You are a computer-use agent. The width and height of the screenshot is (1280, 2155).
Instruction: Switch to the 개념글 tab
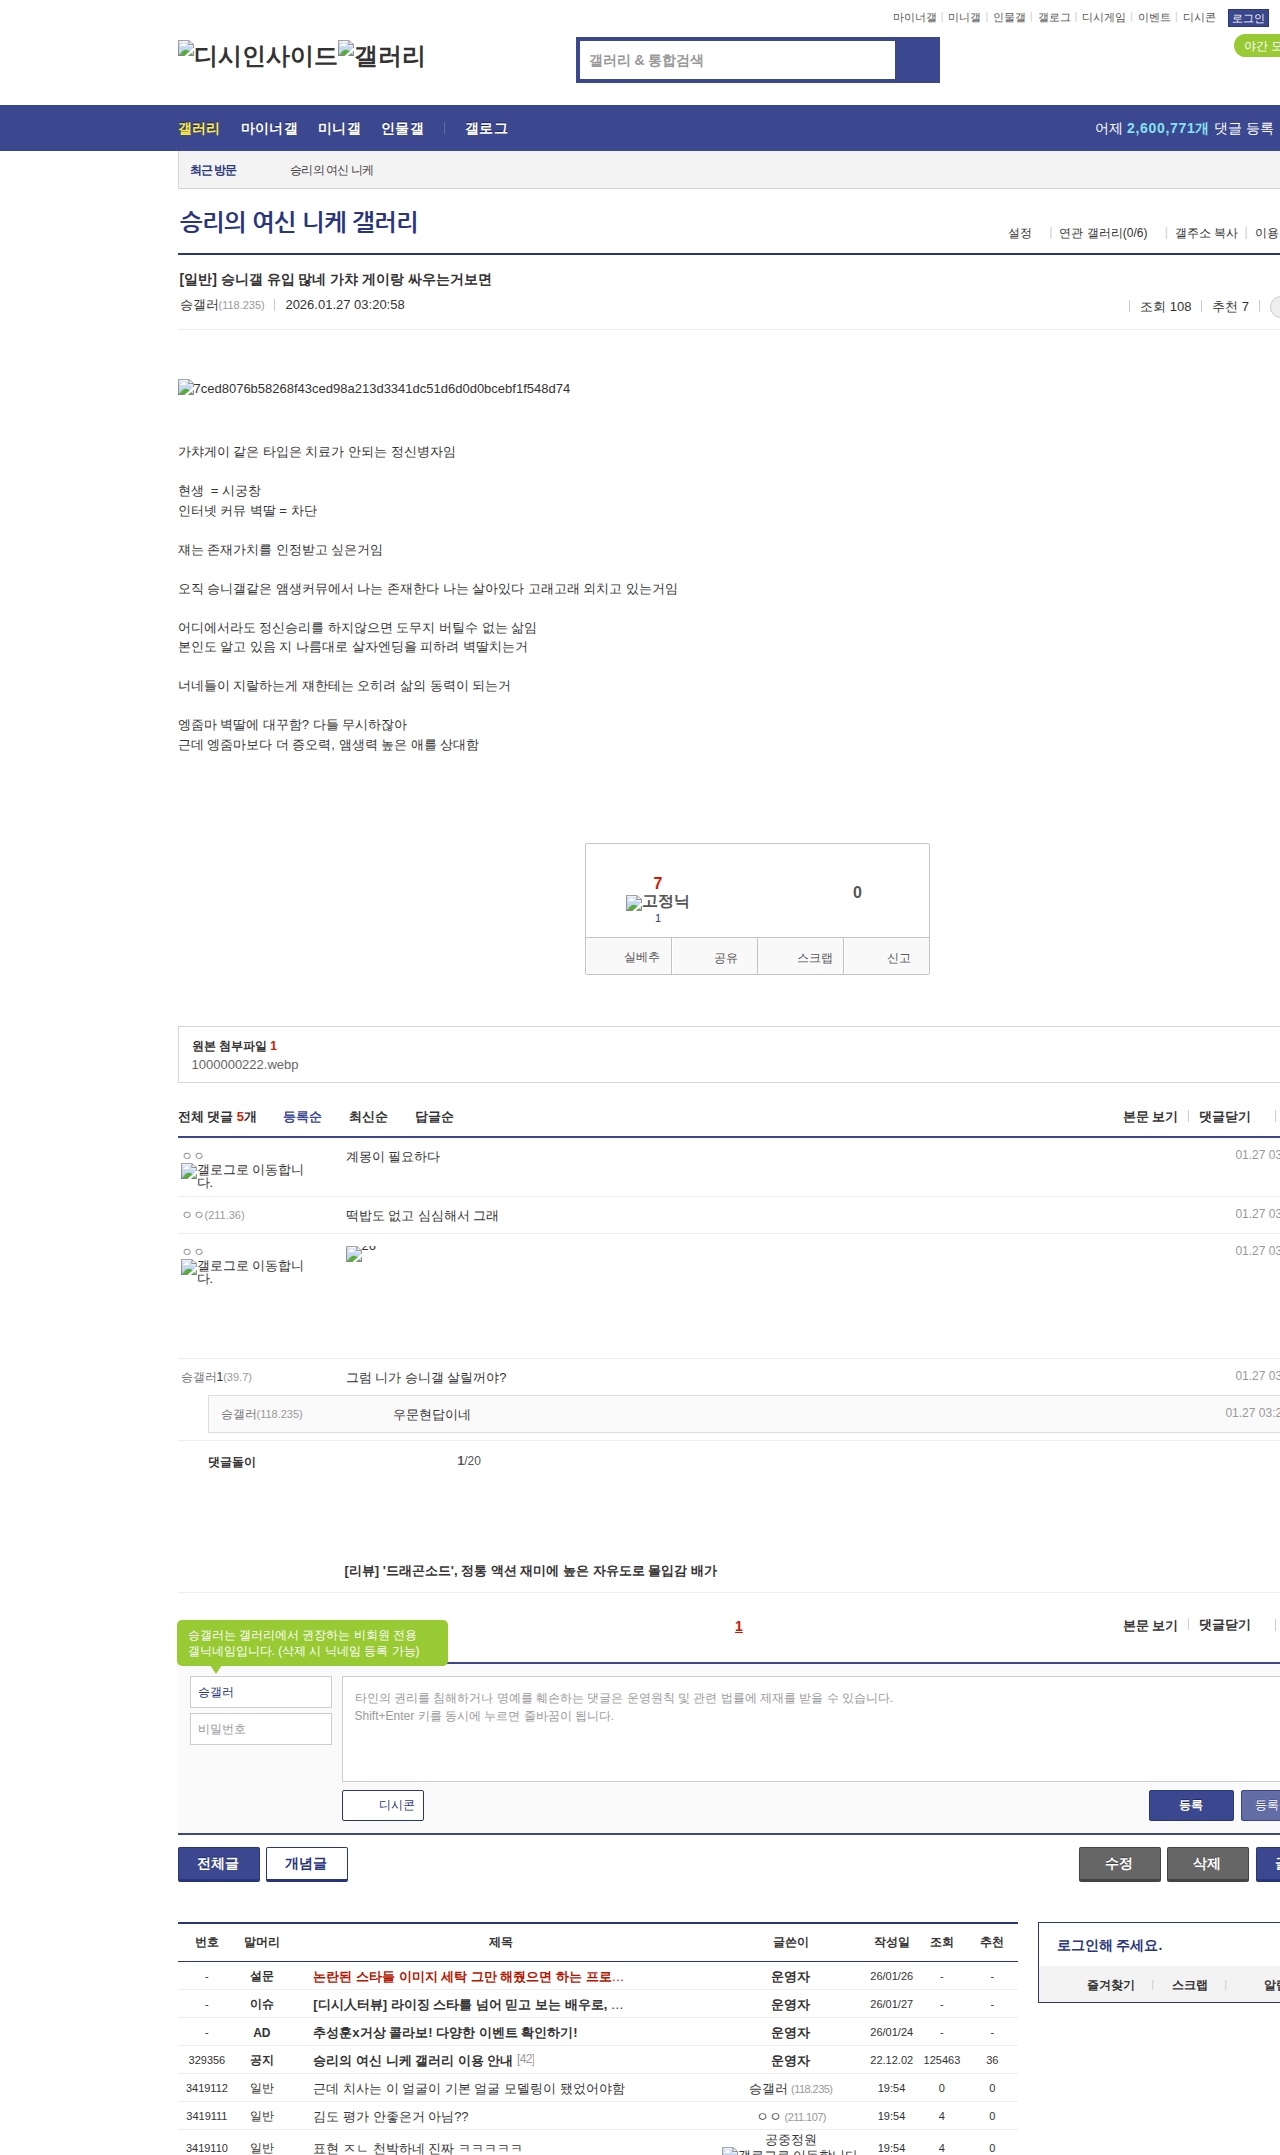click(x=306, y=1864)
